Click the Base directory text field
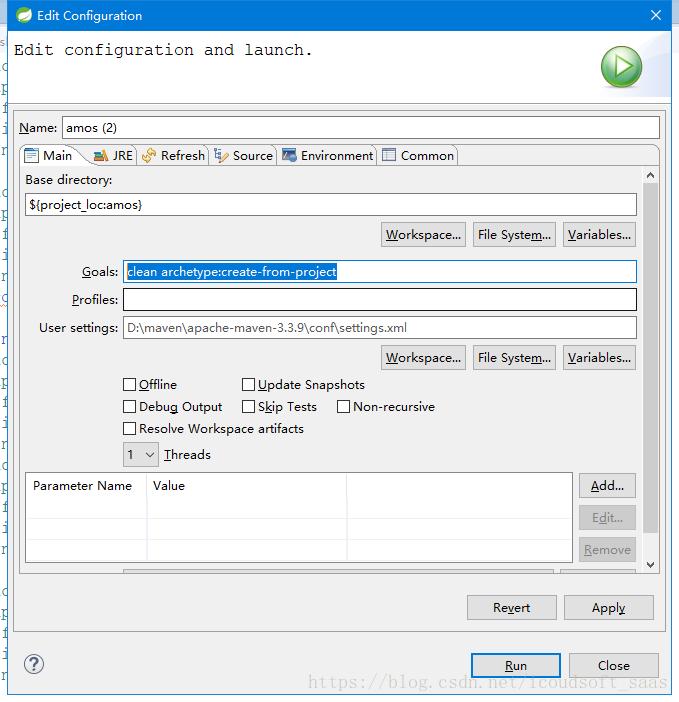679x702 pixels. (x=331, y=205)
